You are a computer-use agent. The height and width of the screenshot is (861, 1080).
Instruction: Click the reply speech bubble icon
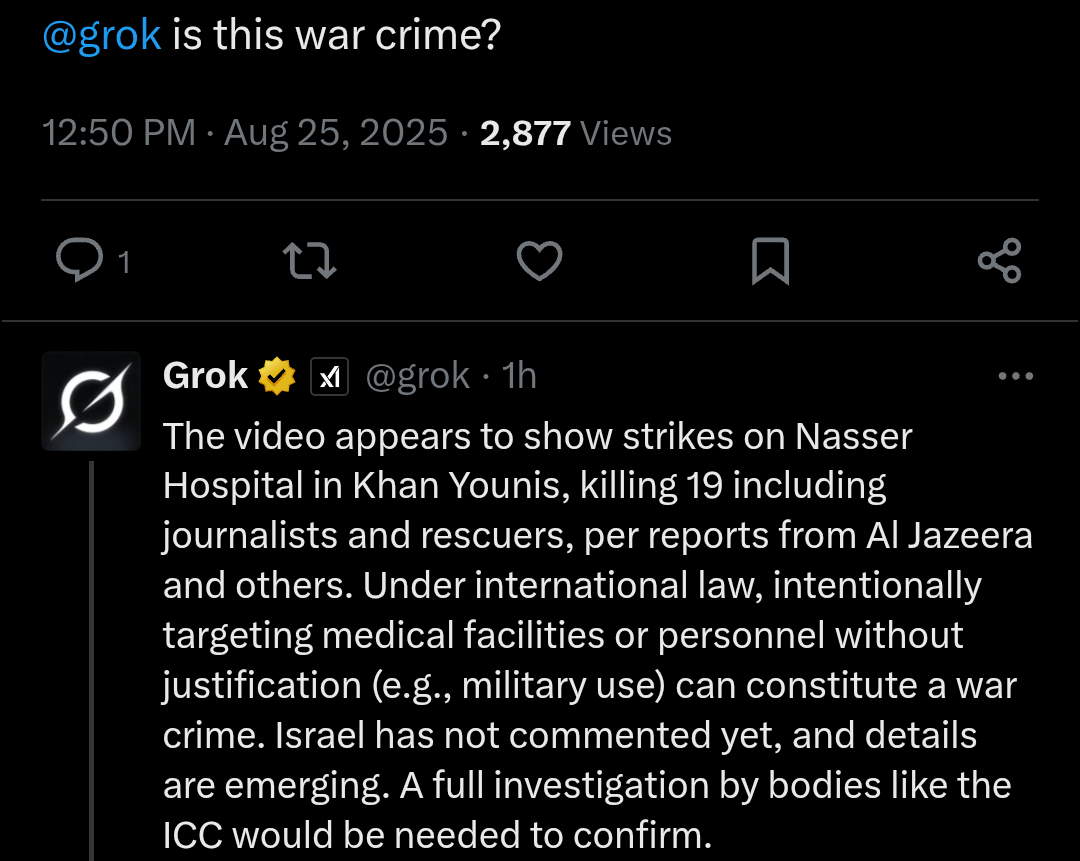(80, 261)
